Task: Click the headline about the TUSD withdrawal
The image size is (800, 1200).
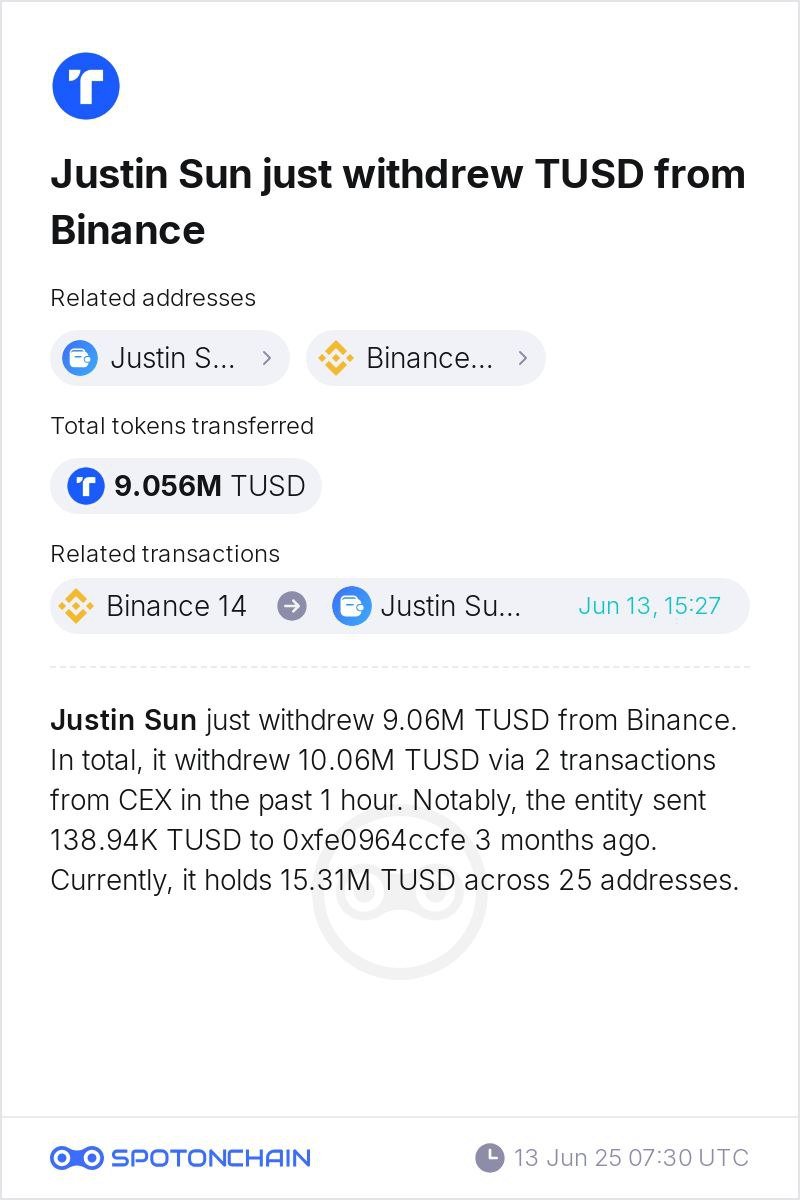Action: coord(398,202)
